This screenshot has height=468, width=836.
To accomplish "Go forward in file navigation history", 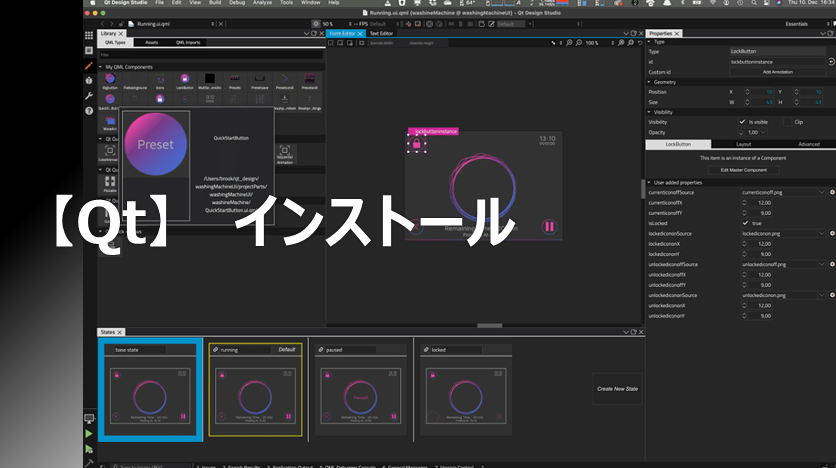I will (x=111, y=24).
